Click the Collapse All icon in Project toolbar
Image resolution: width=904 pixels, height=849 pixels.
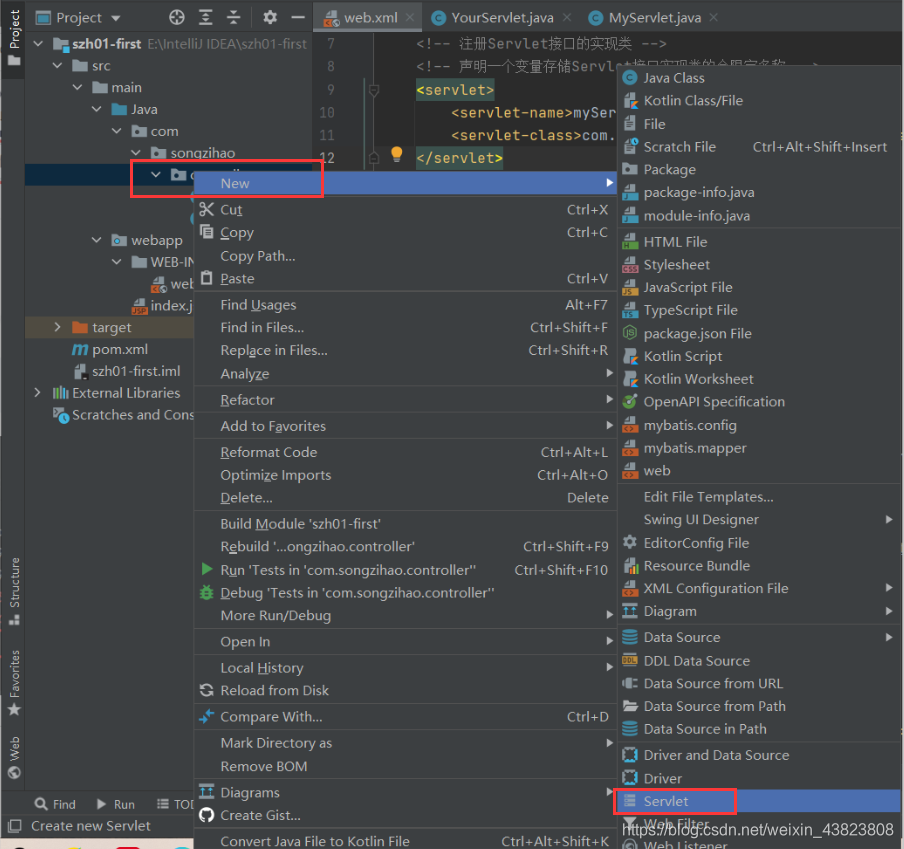(233, 17)
